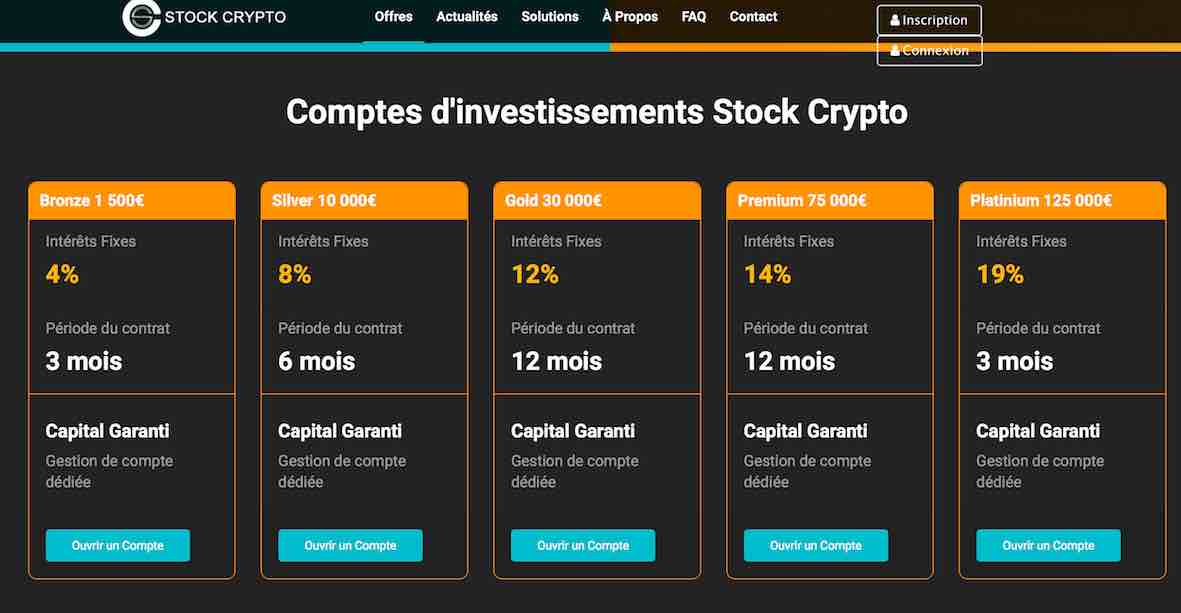Select the Bronze 1 500€ card header
The image size is (1181, 613).
click(132, 200)
